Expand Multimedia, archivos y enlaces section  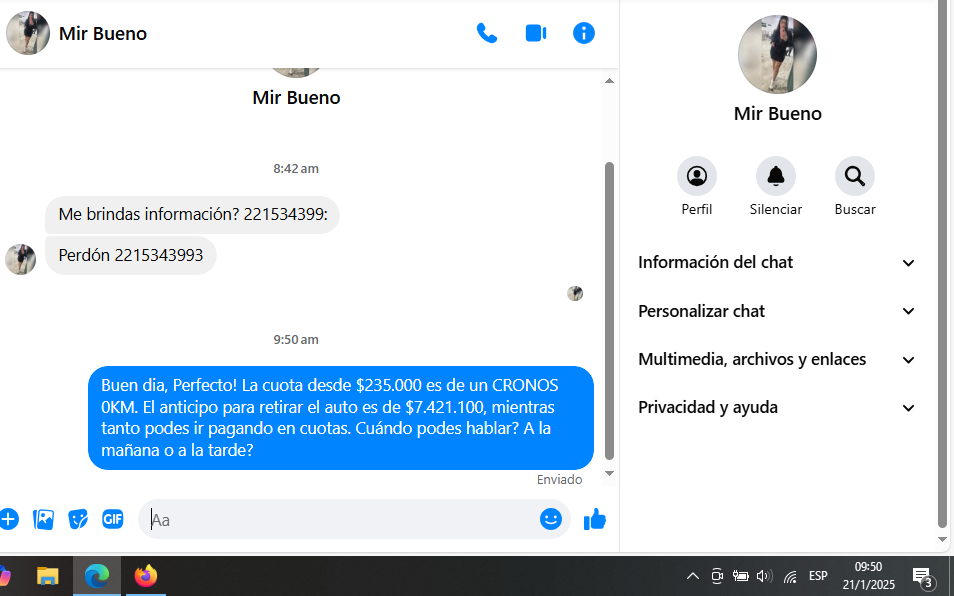click(x=777, y=359)
